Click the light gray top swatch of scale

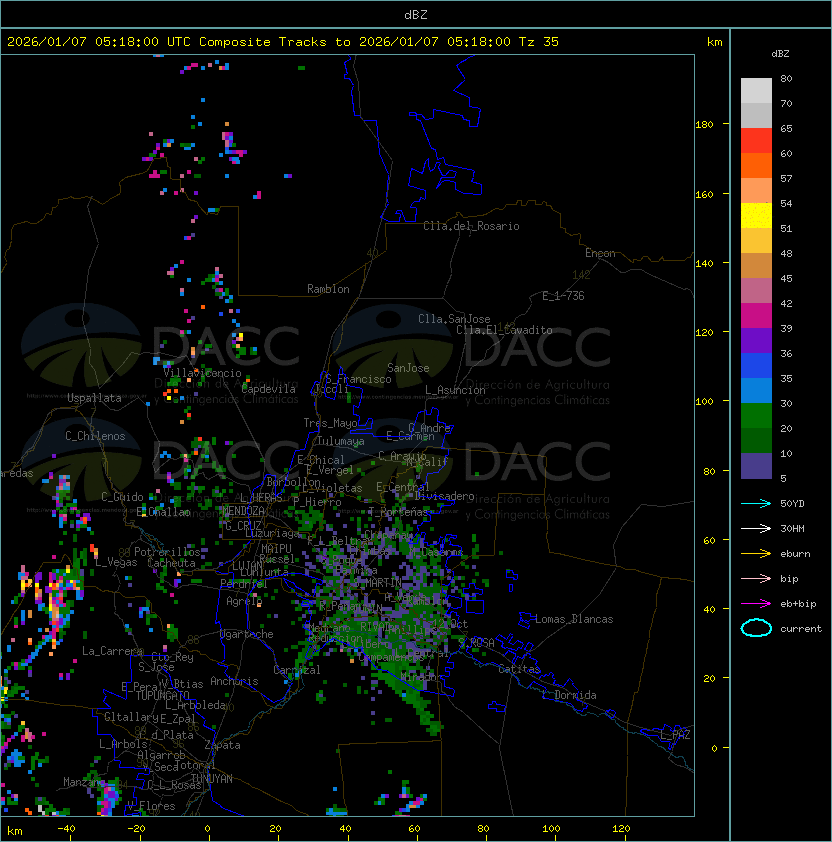coord(756,91)
